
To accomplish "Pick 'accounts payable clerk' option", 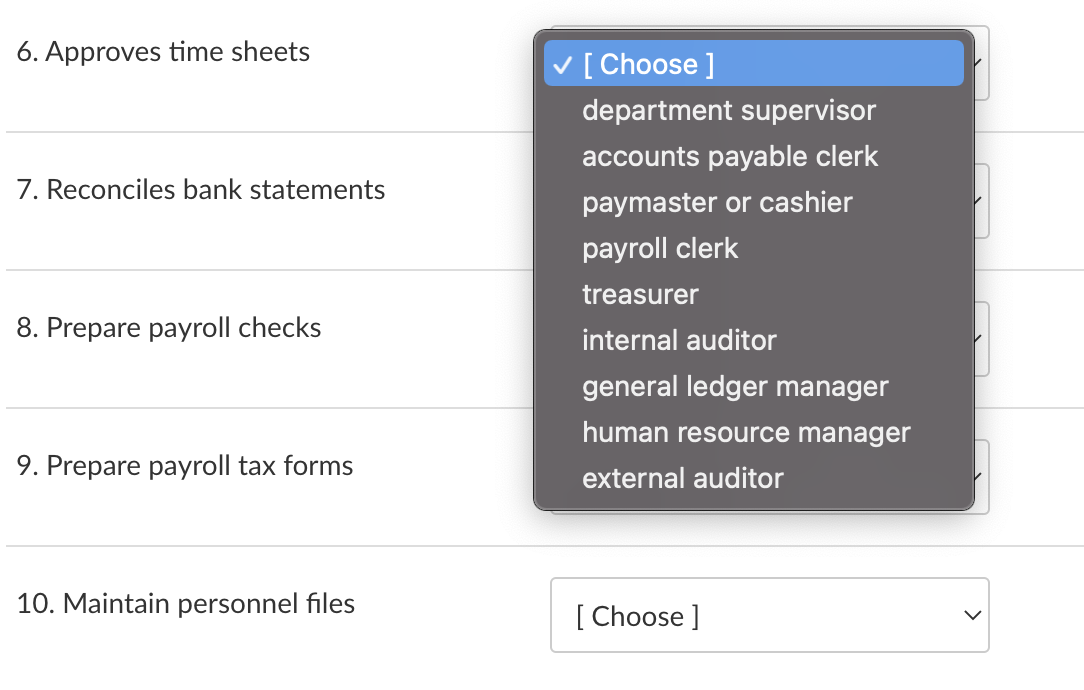I will [730, 156].
